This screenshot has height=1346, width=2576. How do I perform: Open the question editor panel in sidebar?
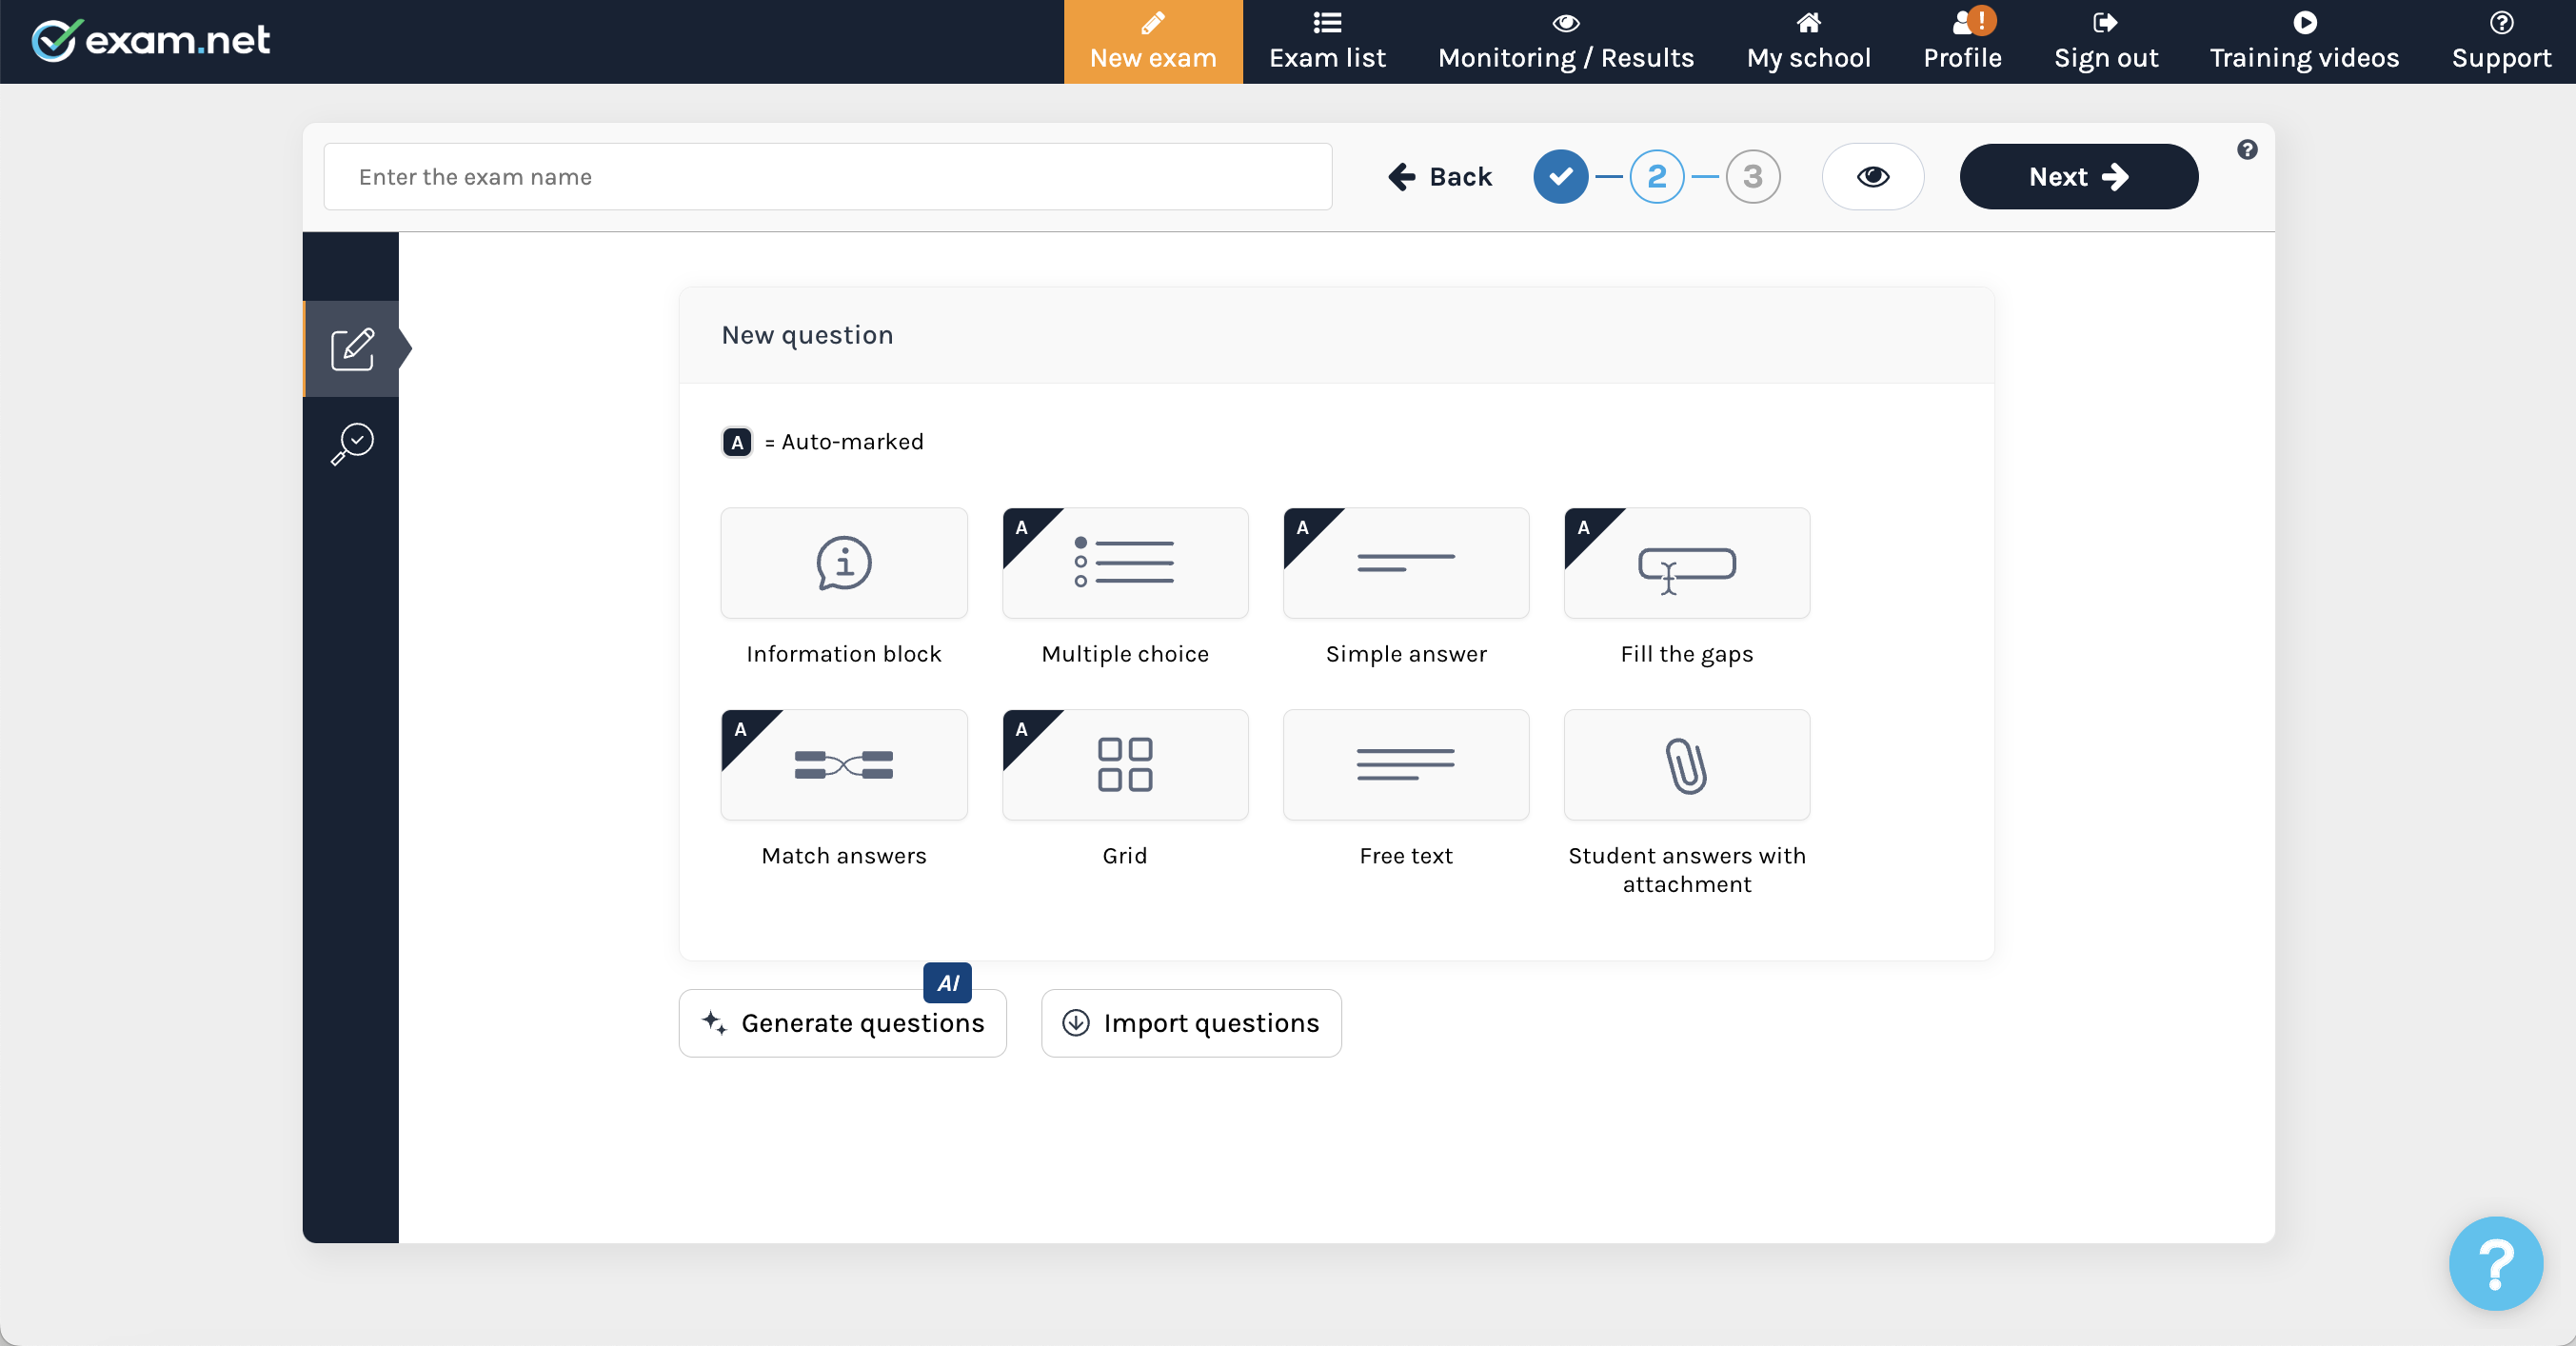(x=351, y=349)
